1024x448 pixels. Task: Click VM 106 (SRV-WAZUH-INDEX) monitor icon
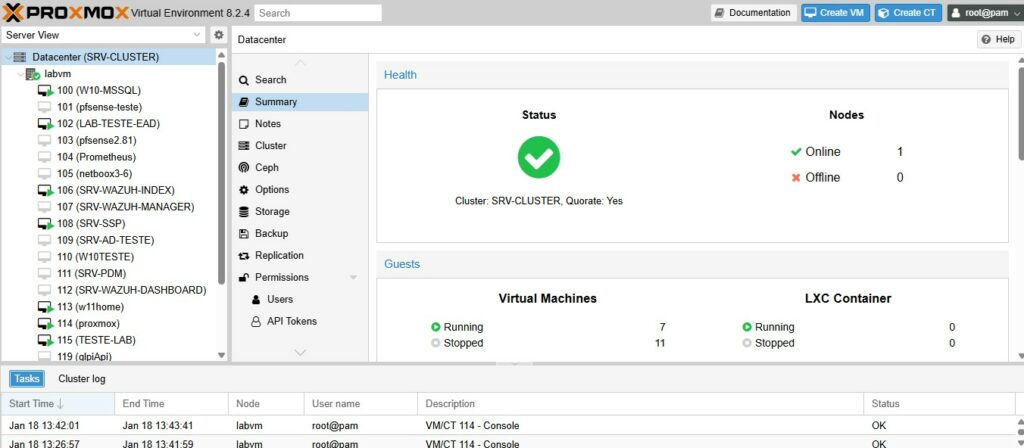[45, 190]
